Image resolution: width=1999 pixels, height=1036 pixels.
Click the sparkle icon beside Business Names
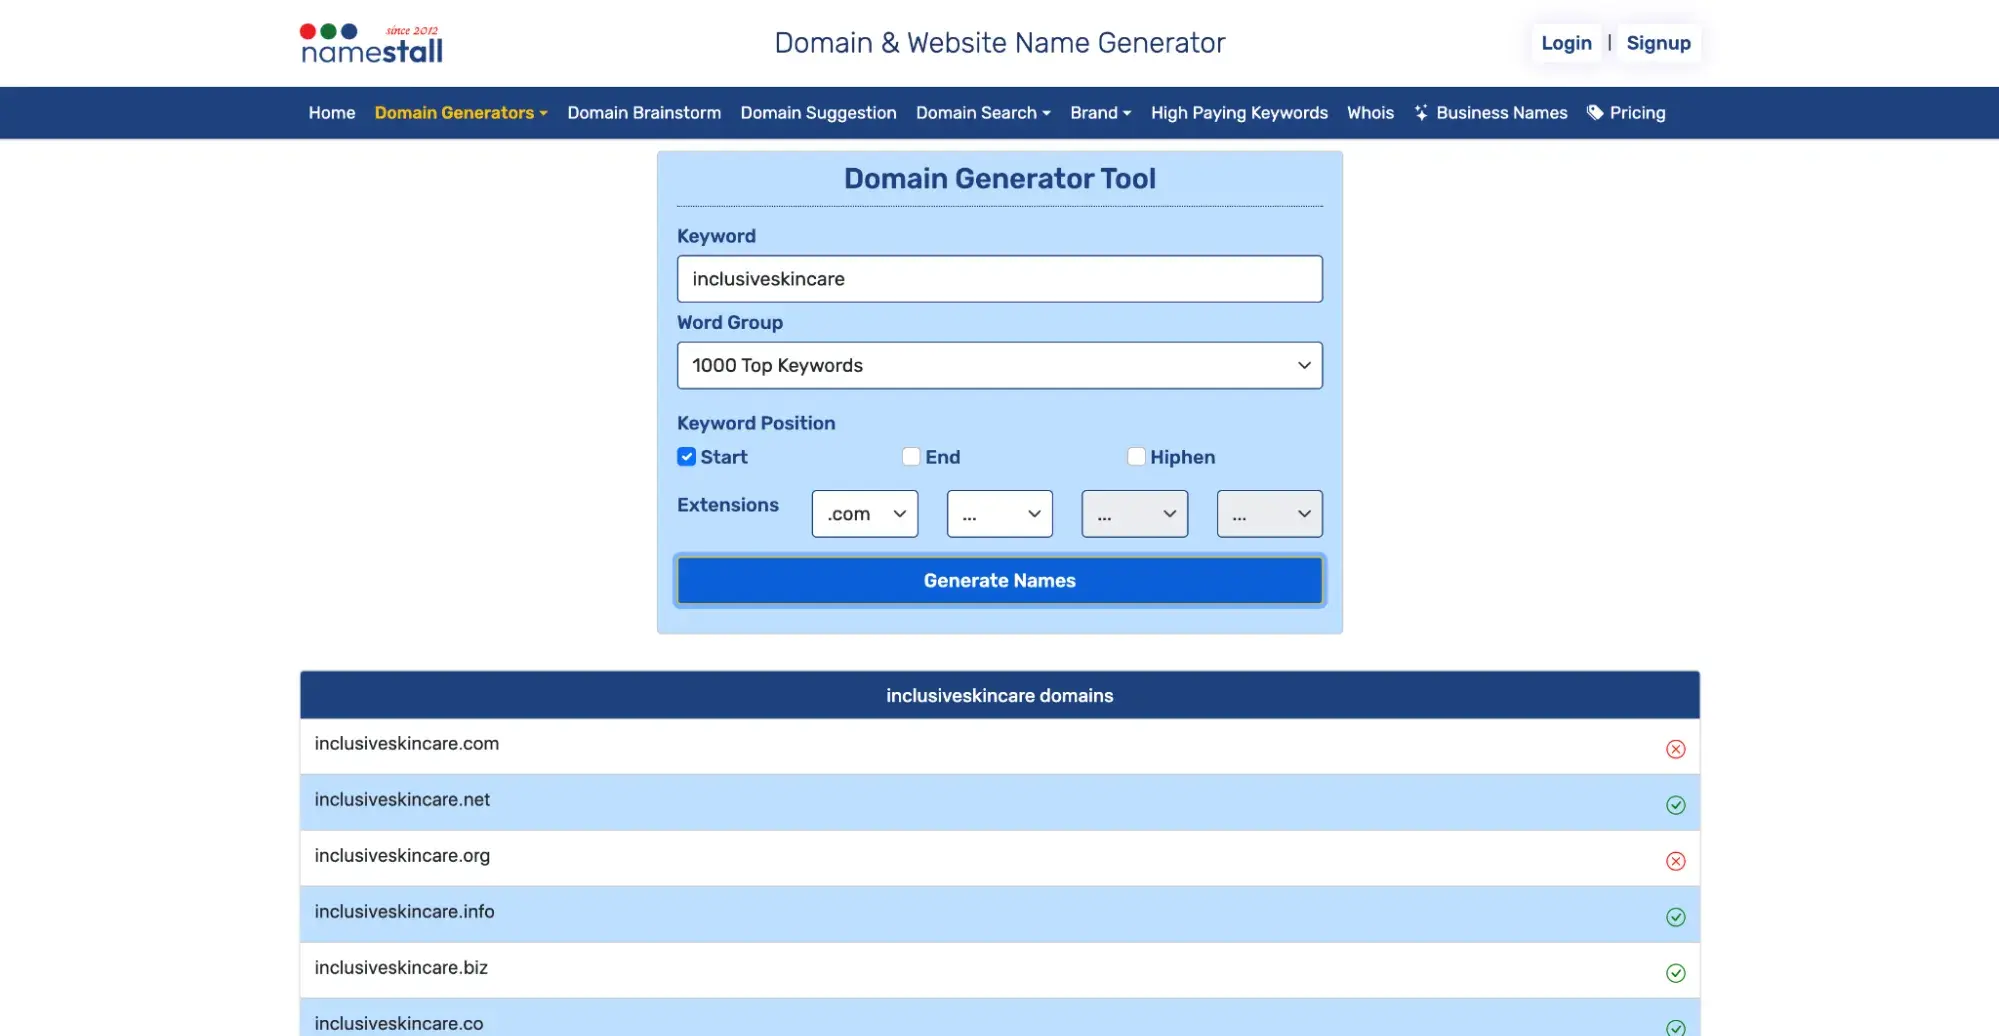pyautogui.click(x=1420, y=113)
